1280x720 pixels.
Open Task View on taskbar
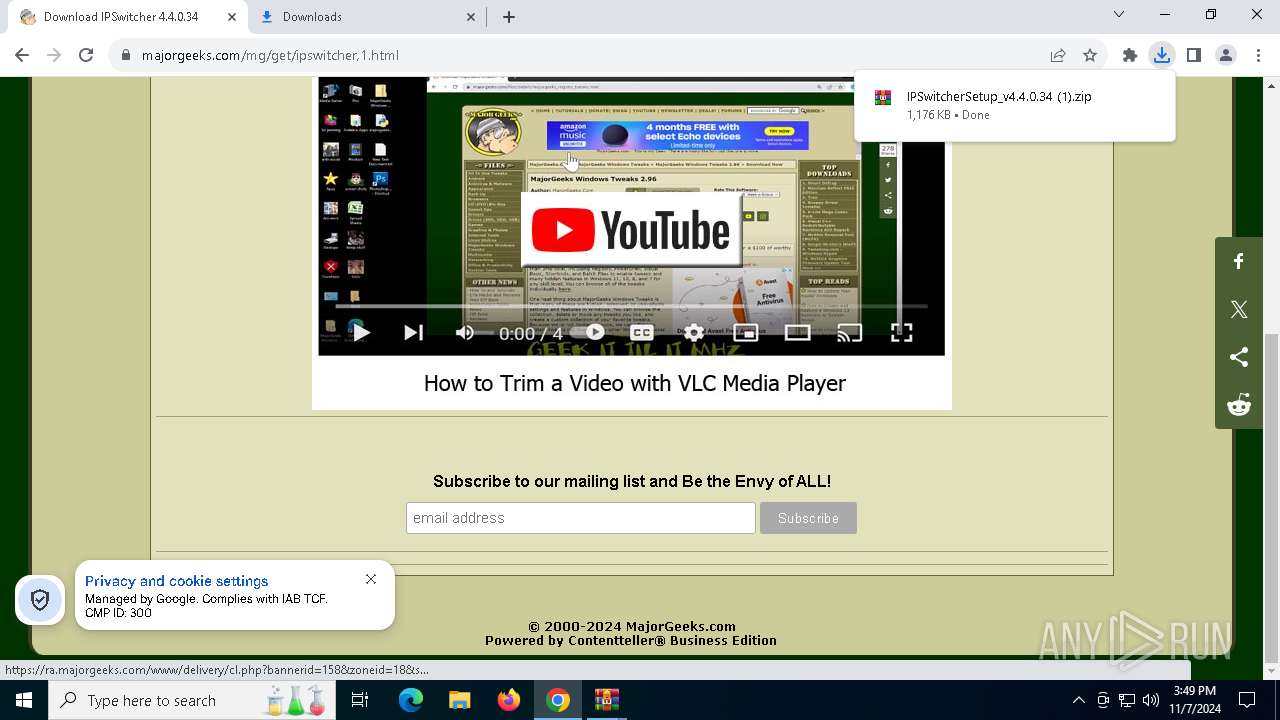point(360,700)
